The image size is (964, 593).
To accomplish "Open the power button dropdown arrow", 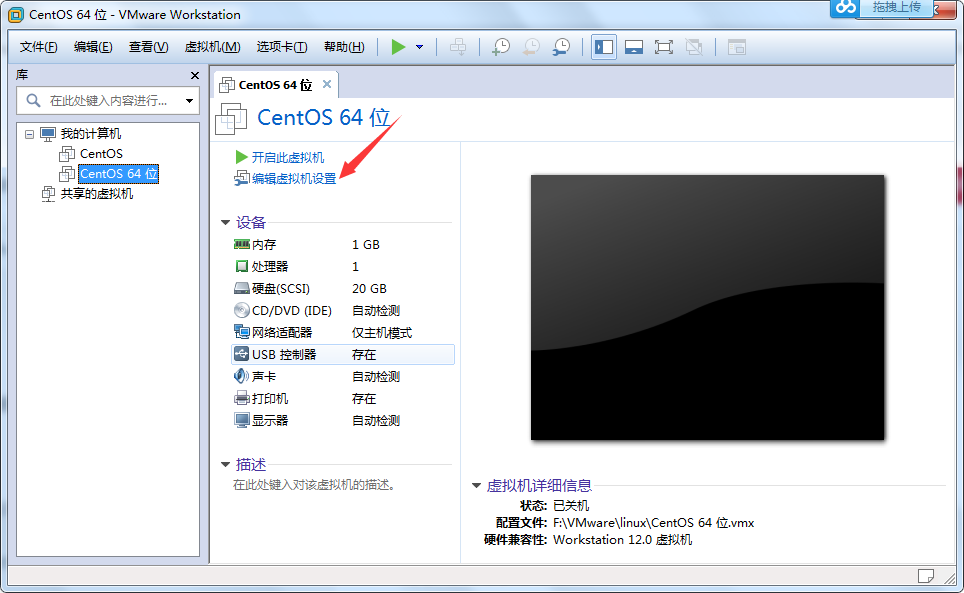I will 418,46.
